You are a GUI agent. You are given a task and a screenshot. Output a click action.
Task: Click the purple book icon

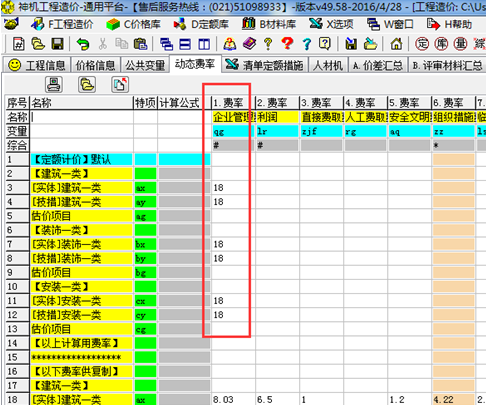tap(249, 44)
